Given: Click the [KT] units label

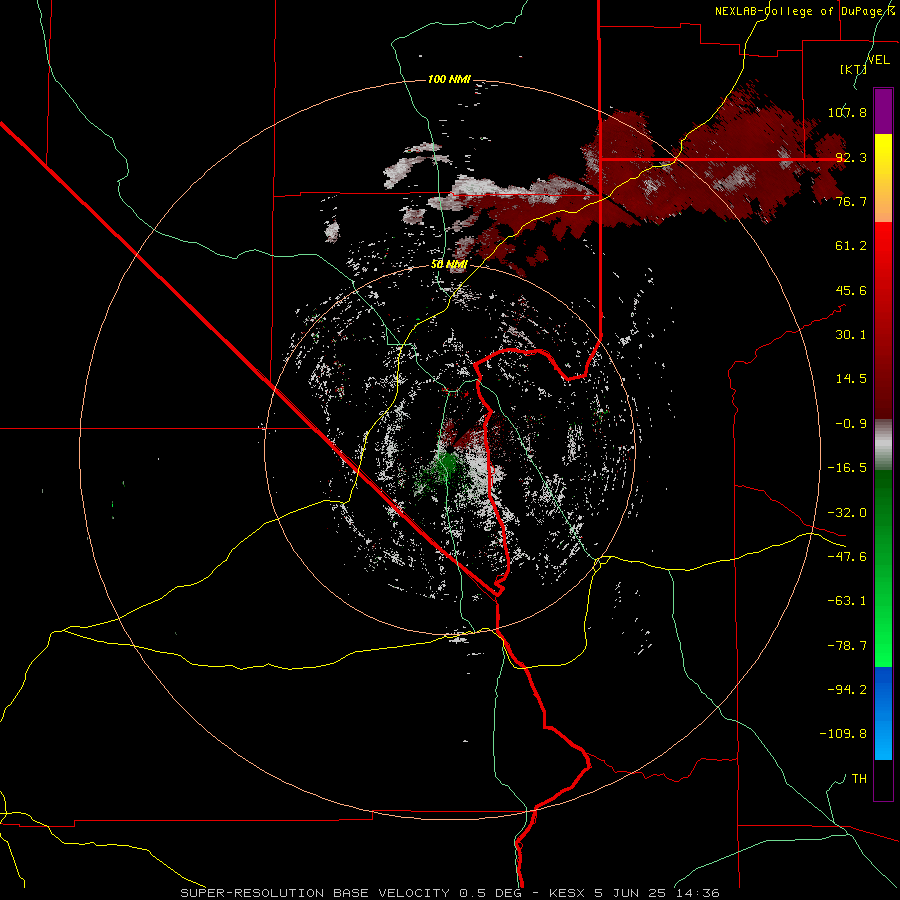Looking at the screenshot, I should (x=854, y=69).
